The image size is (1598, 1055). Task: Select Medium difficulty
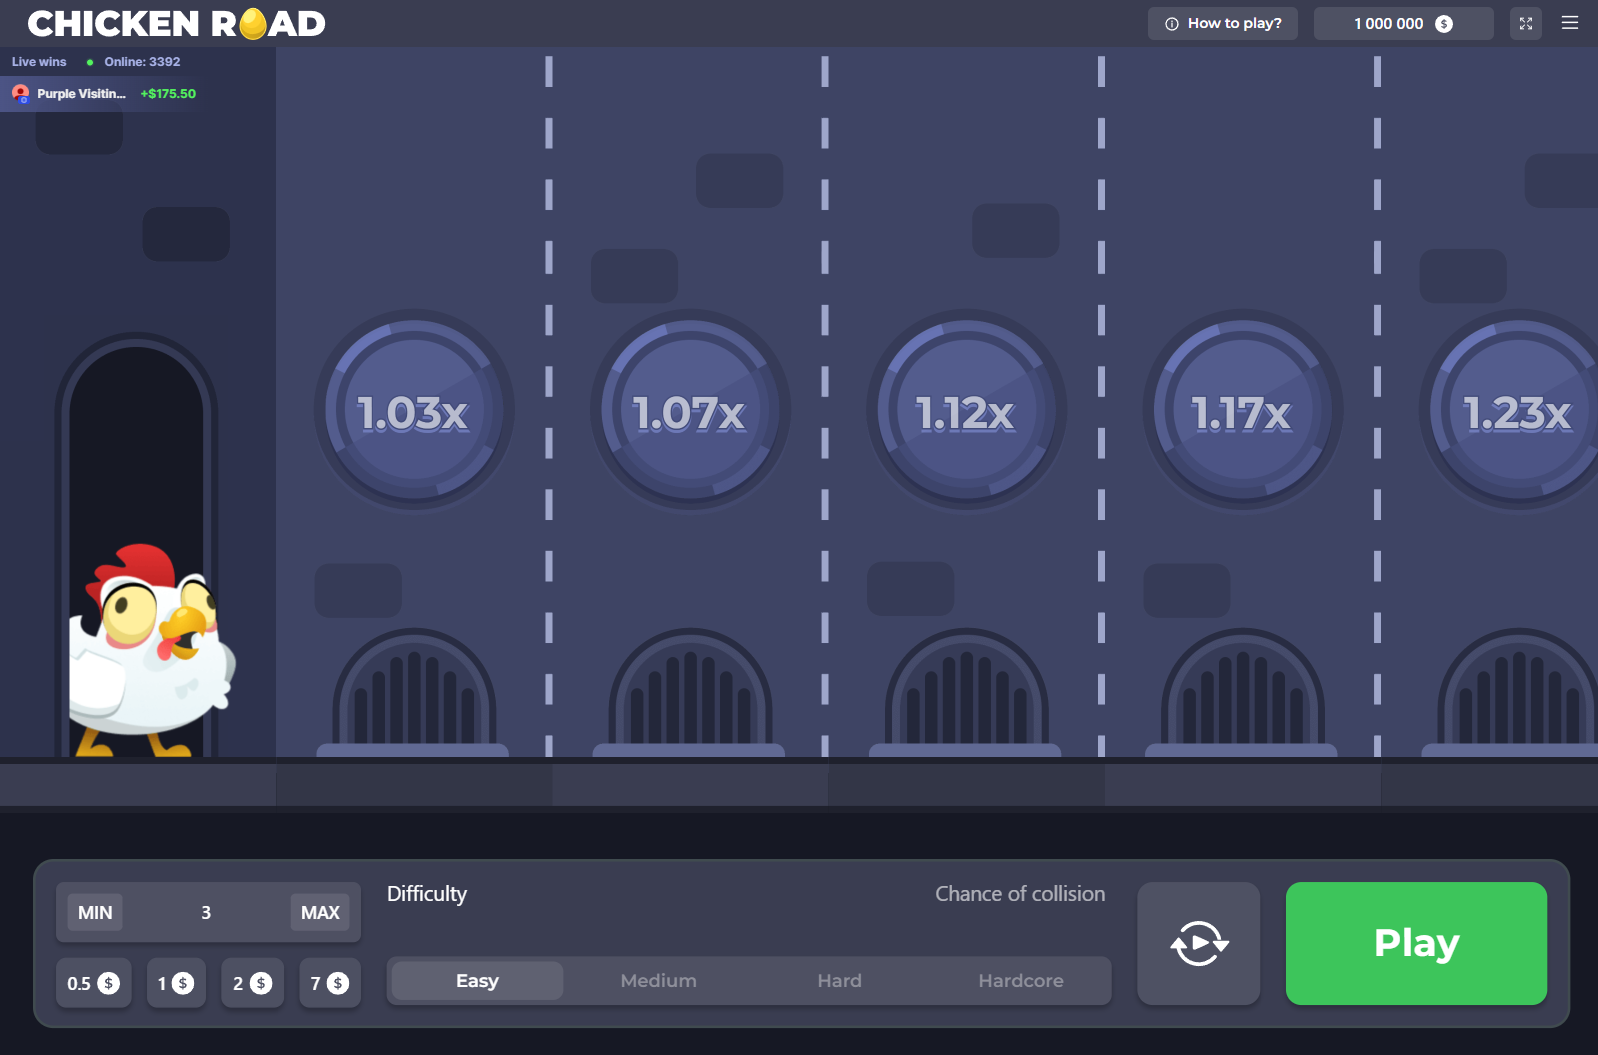pyautogui.click(x=658, y=981)
